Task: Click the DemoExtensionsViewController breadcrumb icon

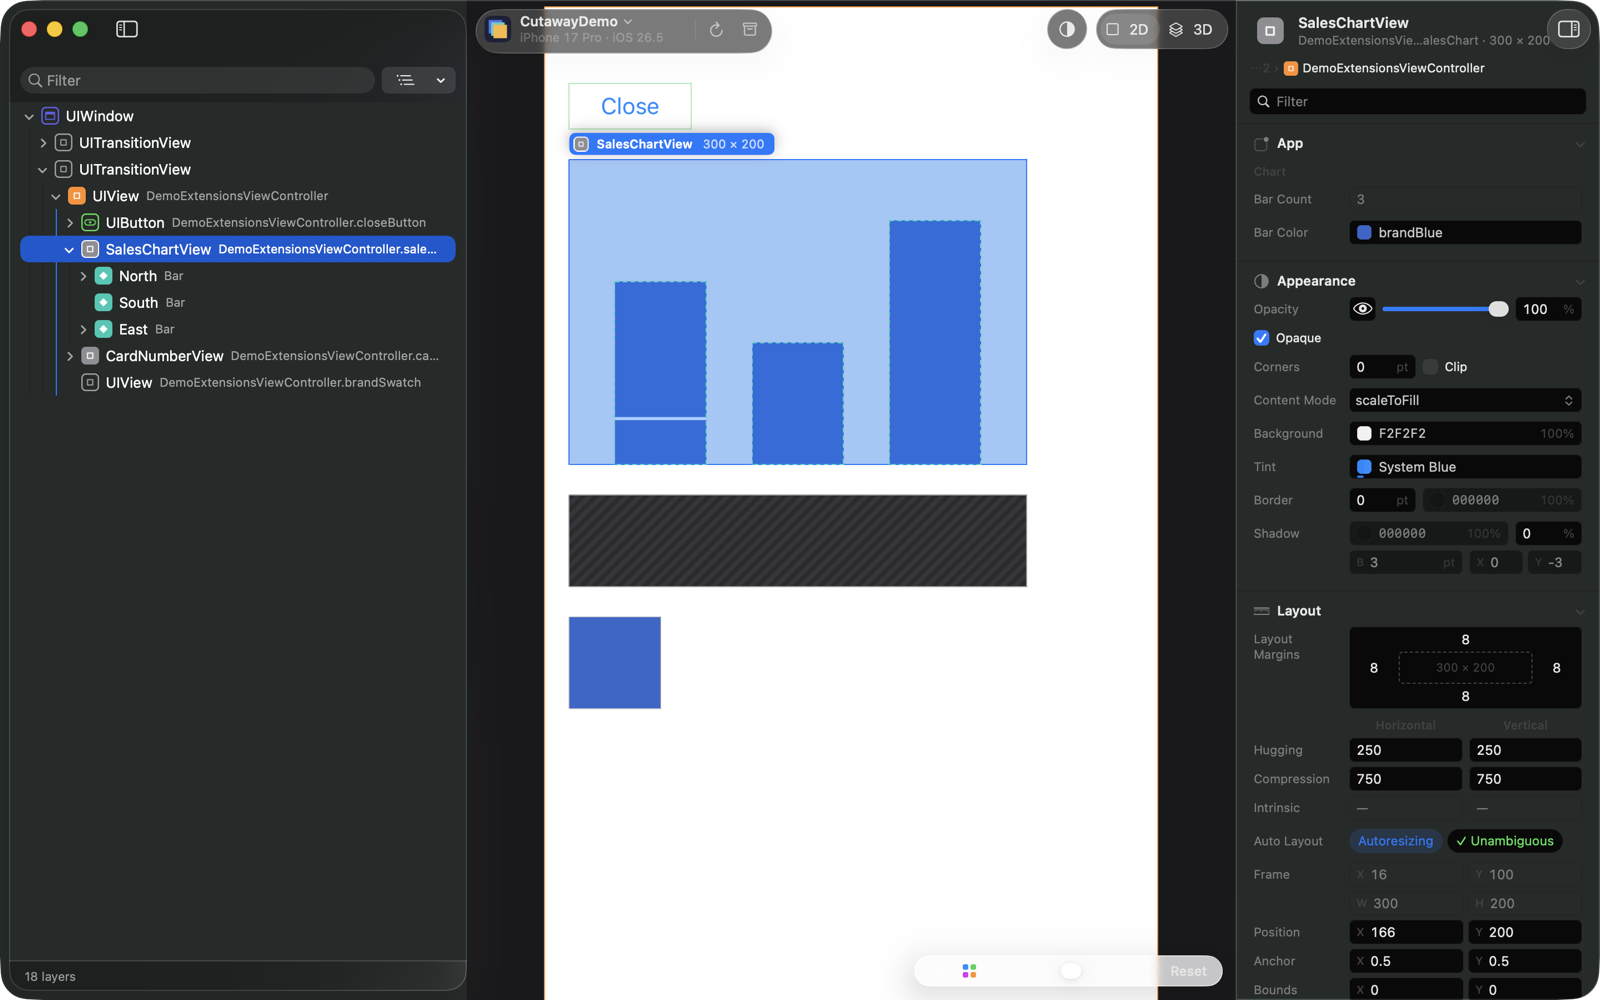Action: (x=1291, y=68)
